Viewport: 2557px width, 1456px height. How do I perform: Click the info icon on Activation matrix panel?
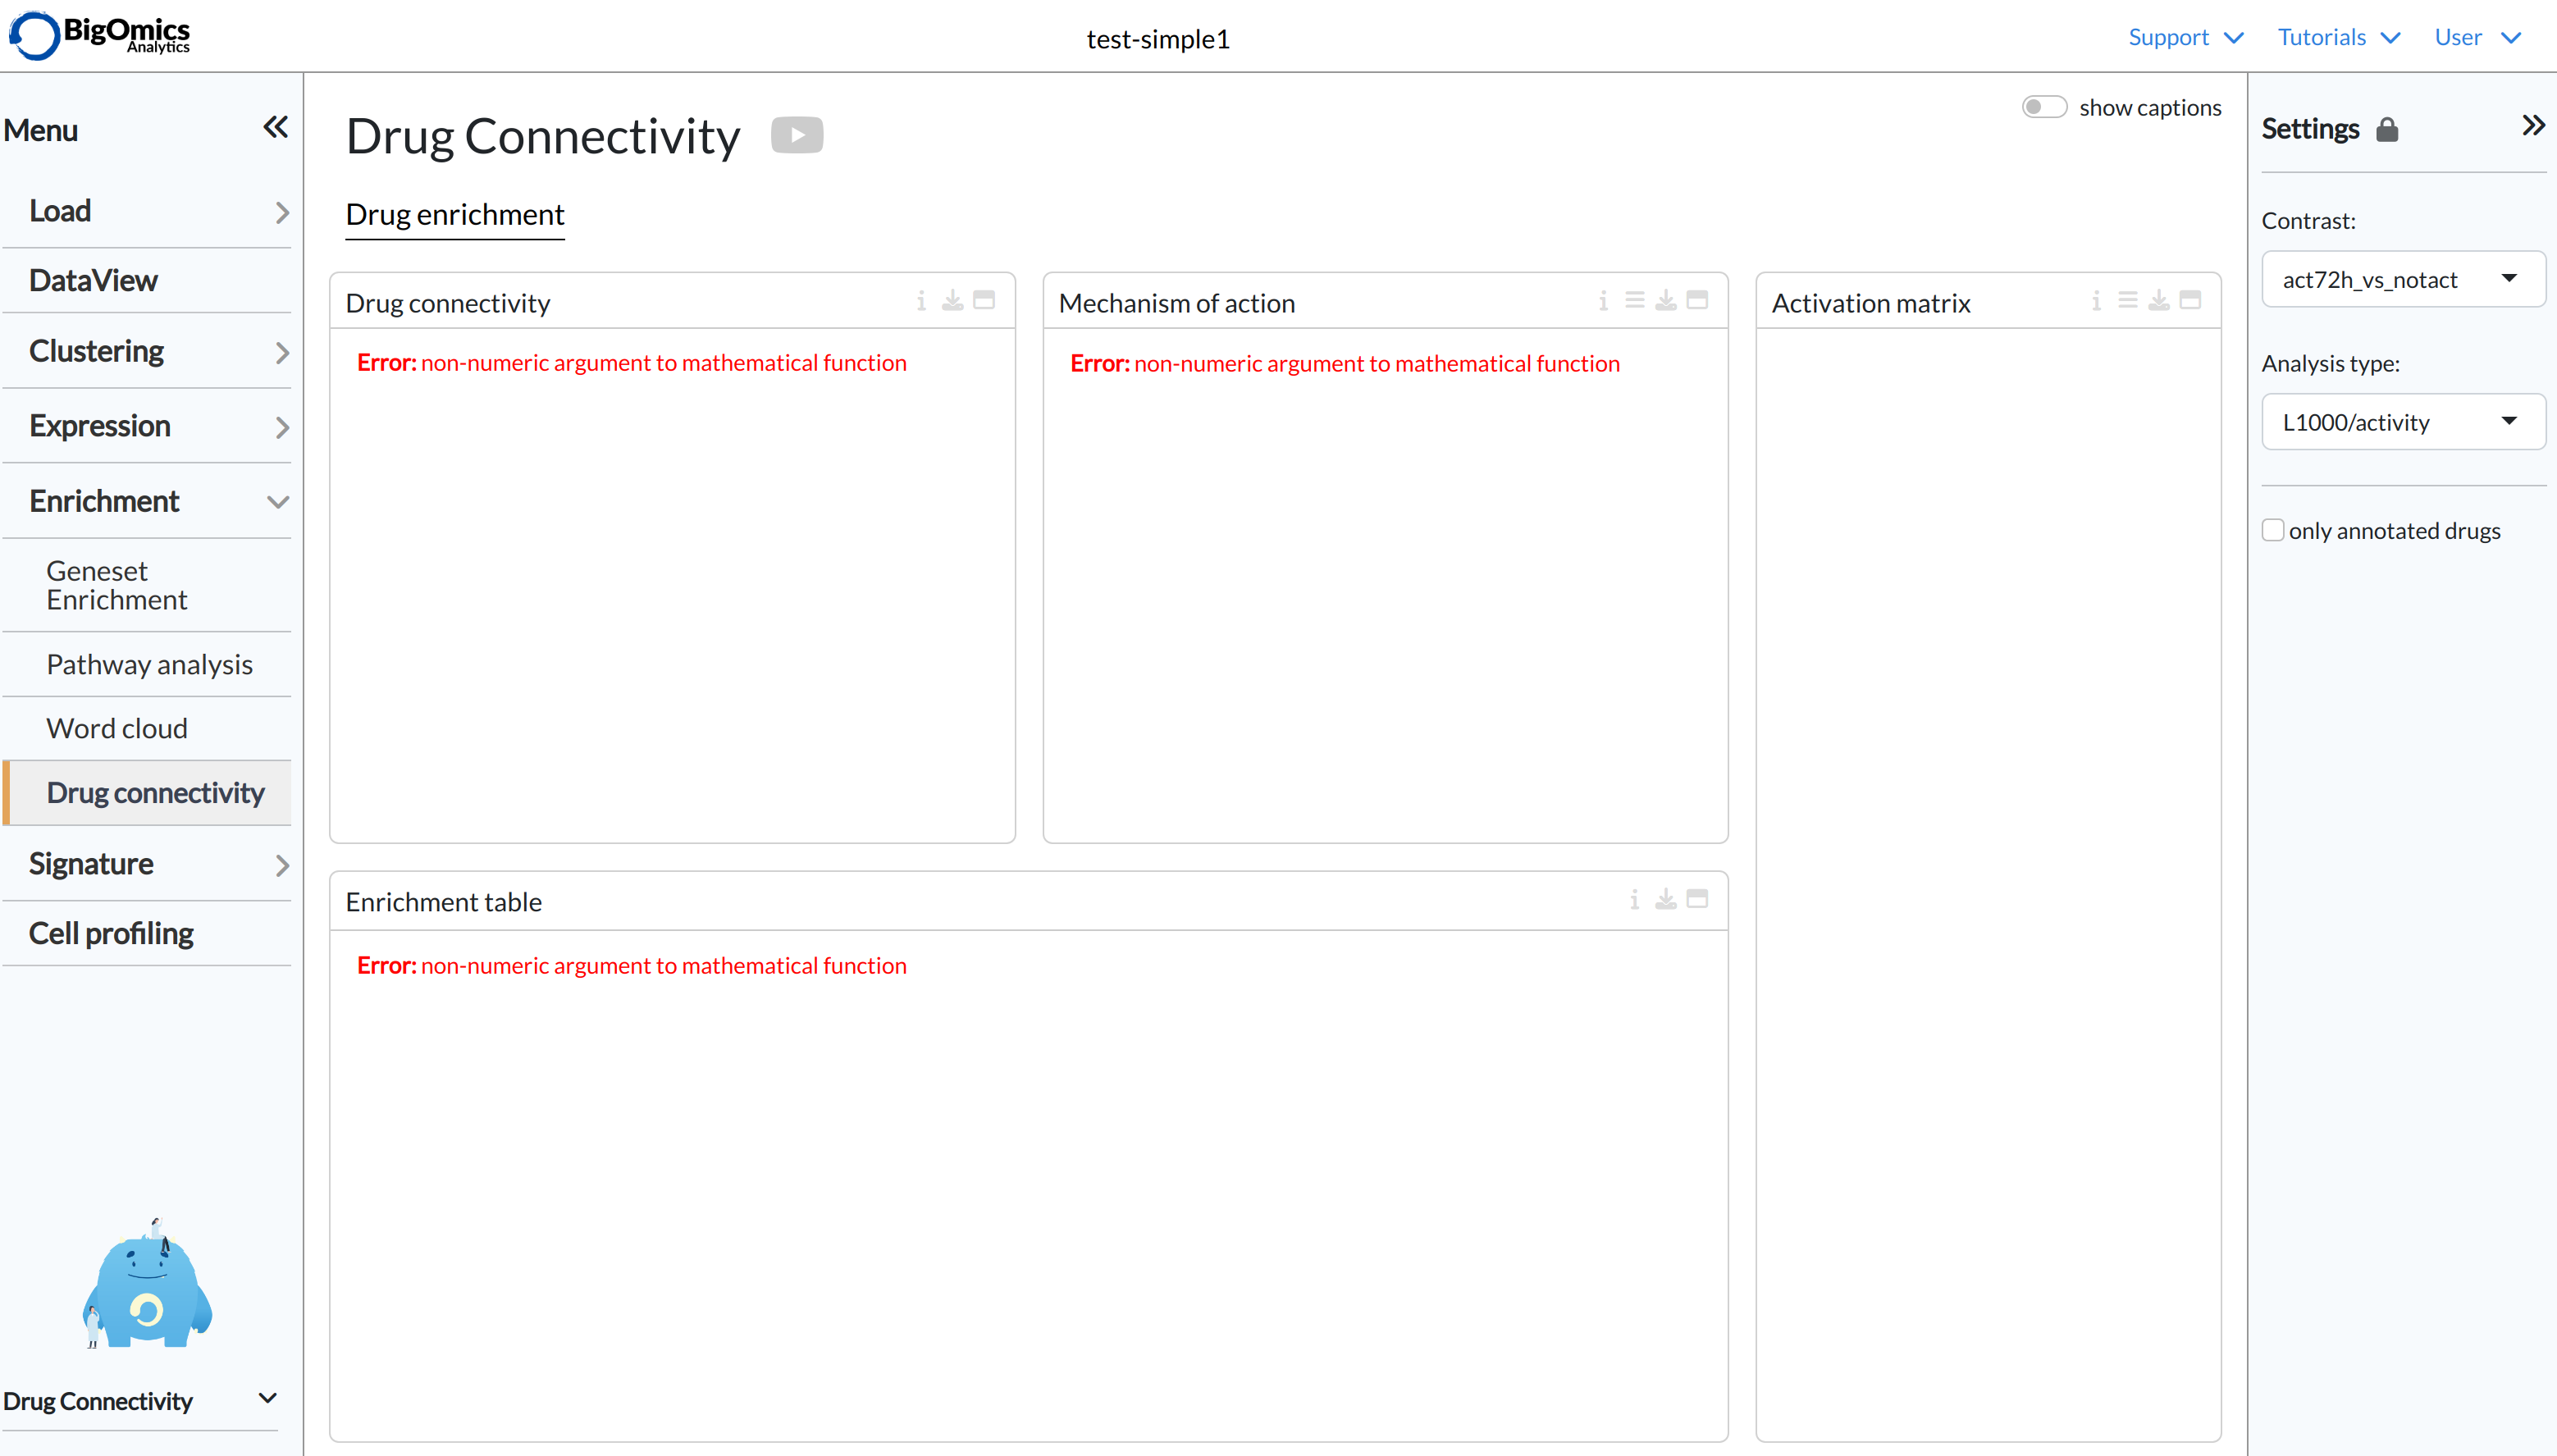coord(2097,300)
